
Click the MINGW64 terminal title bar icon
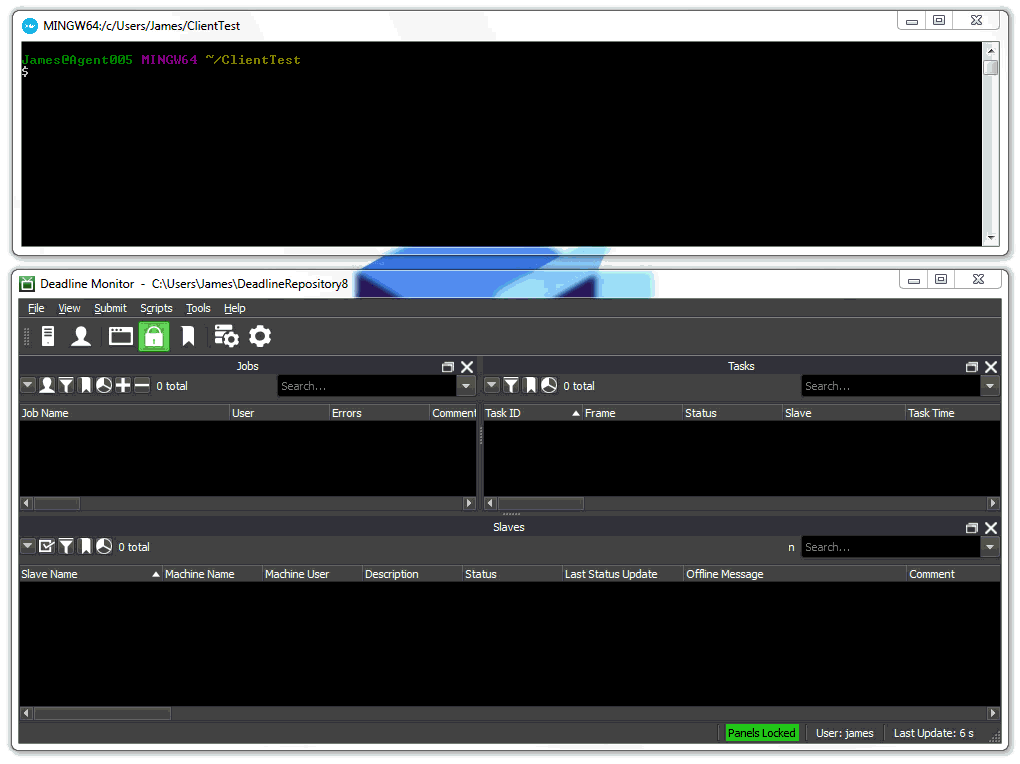coord(30,26)
